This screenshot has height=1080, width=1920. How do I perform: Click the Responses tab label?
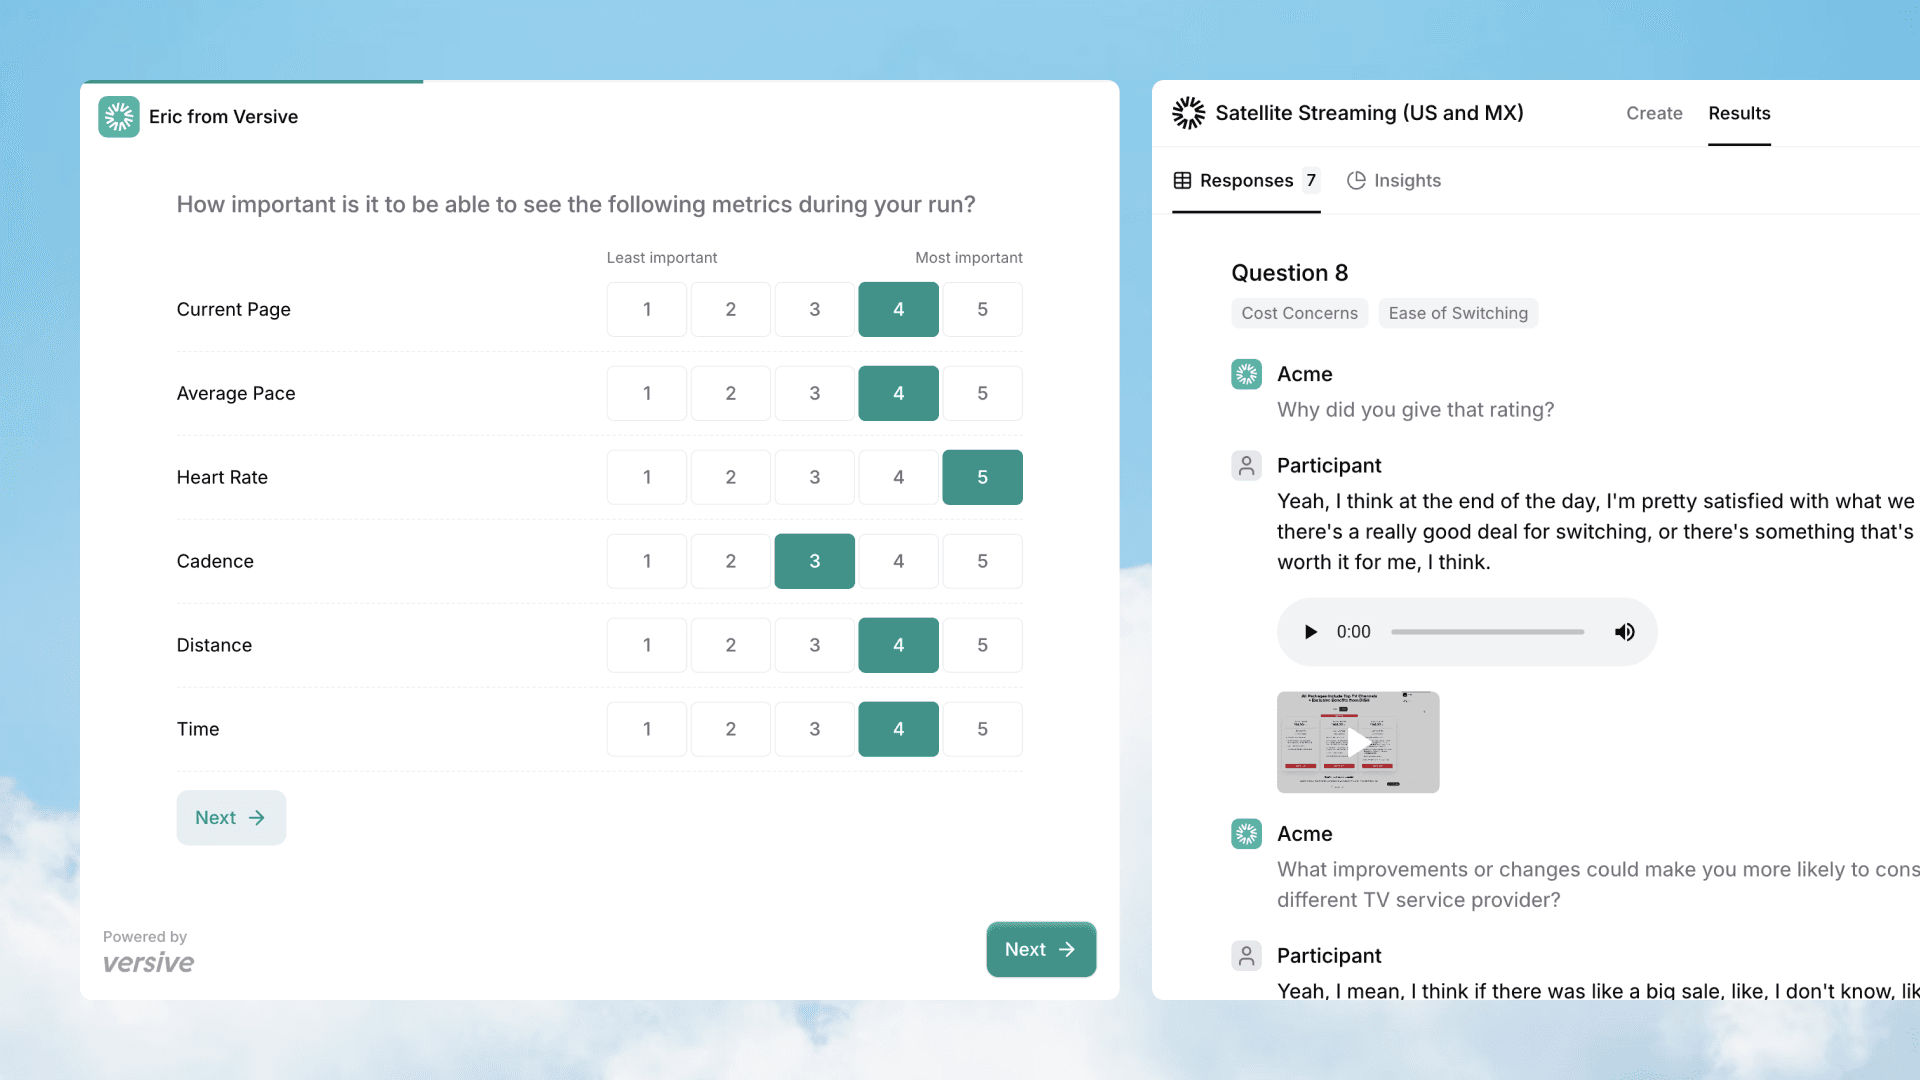tap(1246, 179)
